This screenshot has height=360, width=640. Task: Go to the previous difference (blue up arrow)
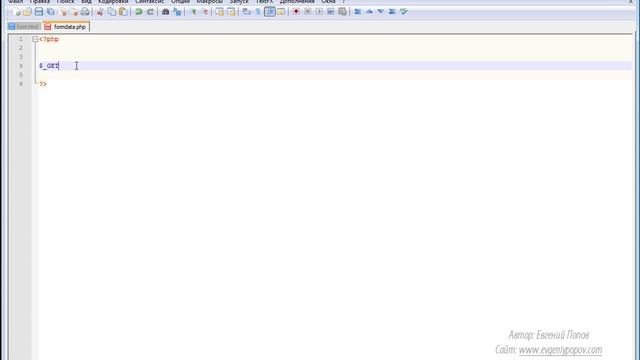(369, 12)
